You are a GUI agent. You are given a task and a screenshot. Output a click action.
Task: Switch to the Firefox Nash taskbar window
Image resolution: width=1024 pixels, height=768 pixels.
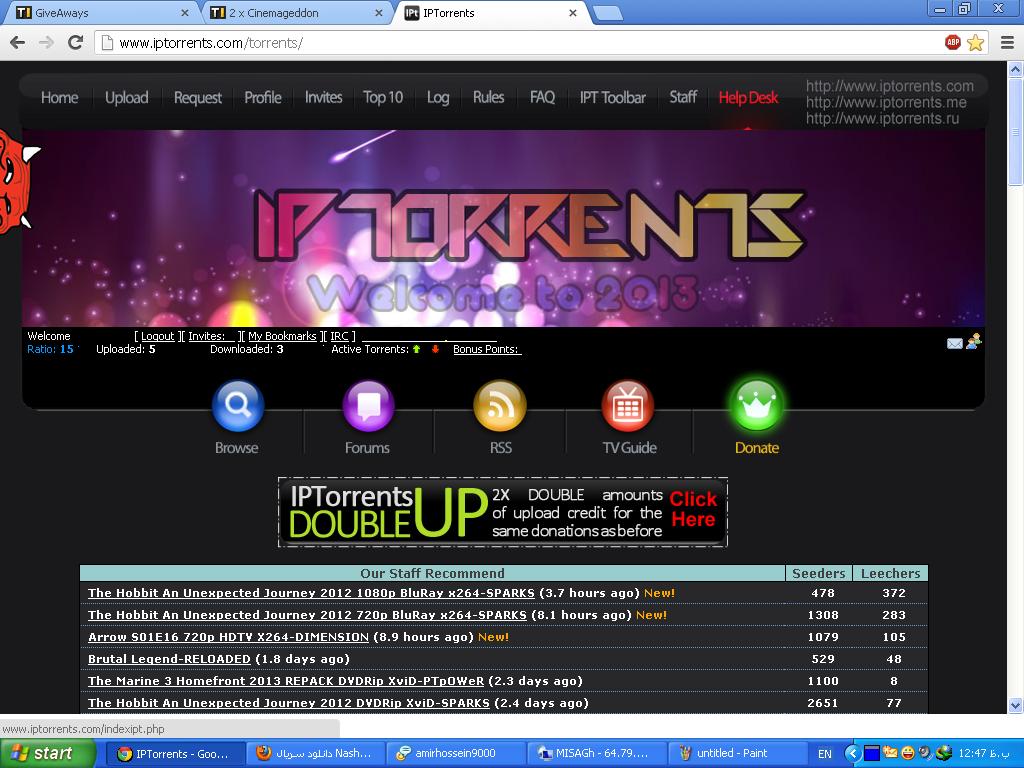click(x=315, y=754)
